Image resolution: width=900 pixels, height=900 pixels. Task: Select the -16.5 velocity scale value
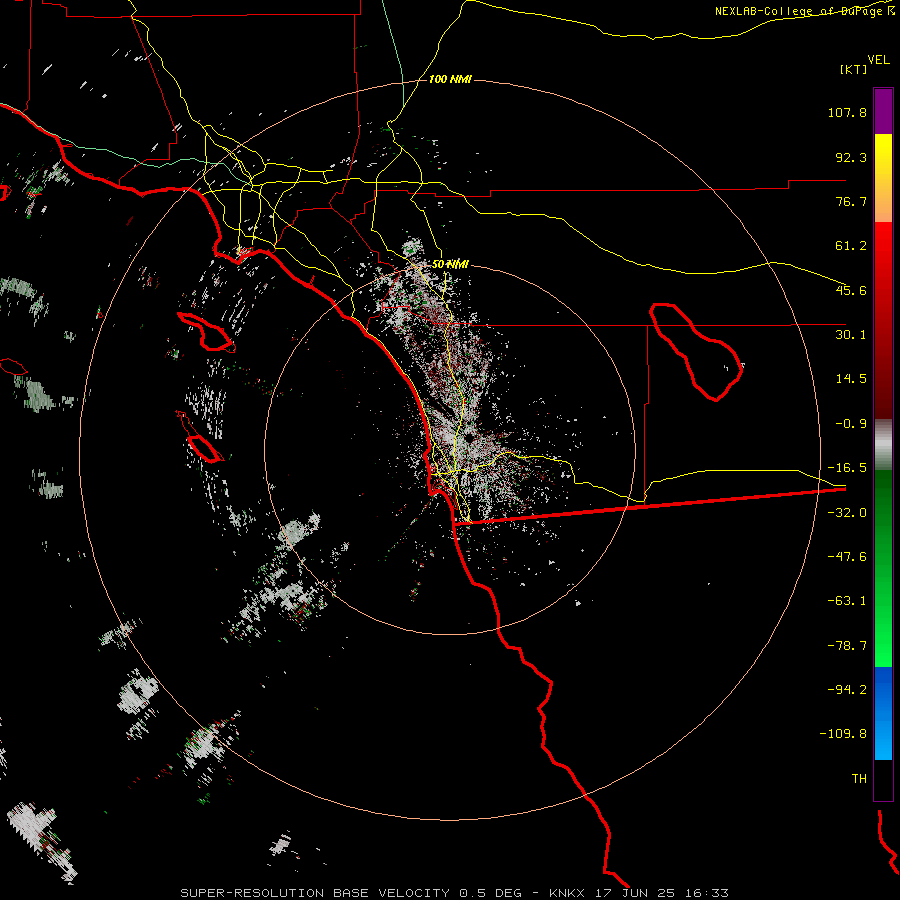pyautogui.click(x=847, y=468)
